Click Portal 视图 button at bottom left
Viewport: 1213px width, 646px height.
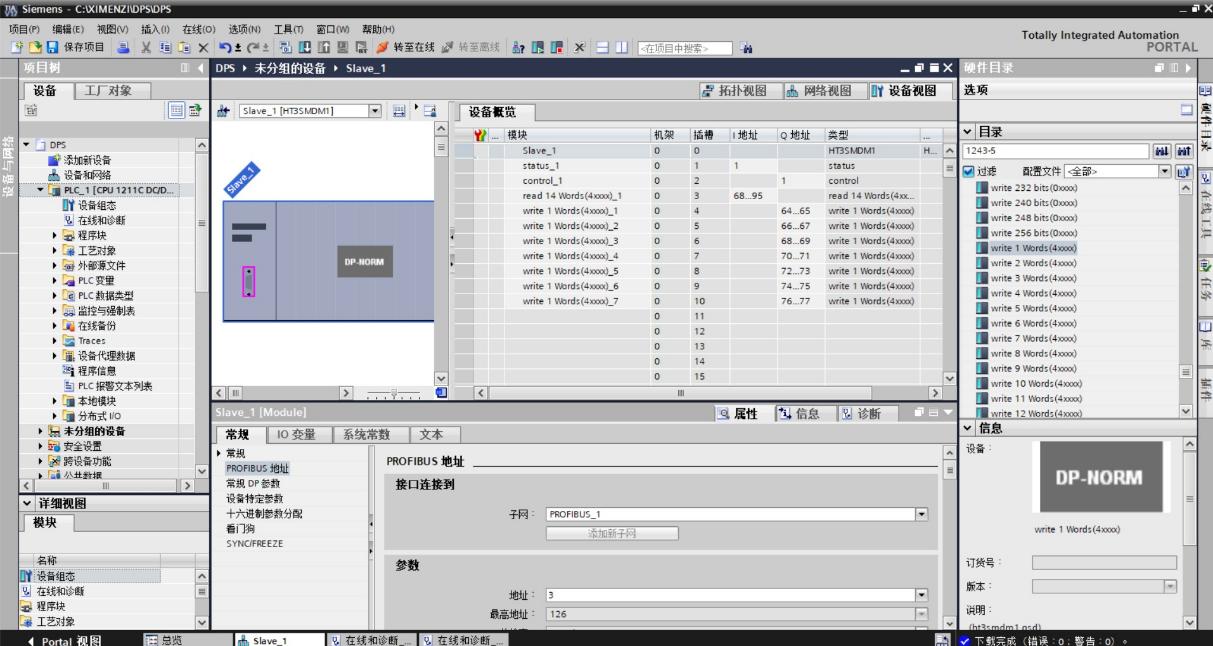(x=65, y=640)
